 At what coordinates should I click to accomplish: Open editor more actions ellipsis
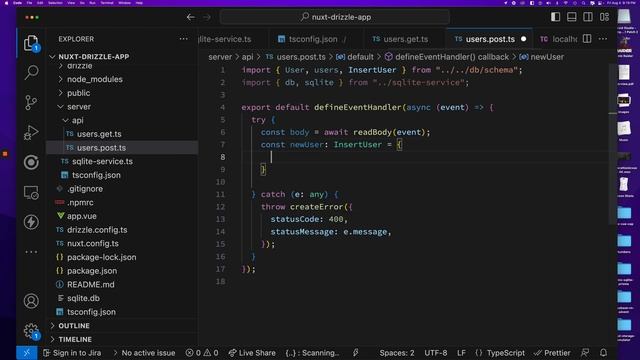(603, 39)
